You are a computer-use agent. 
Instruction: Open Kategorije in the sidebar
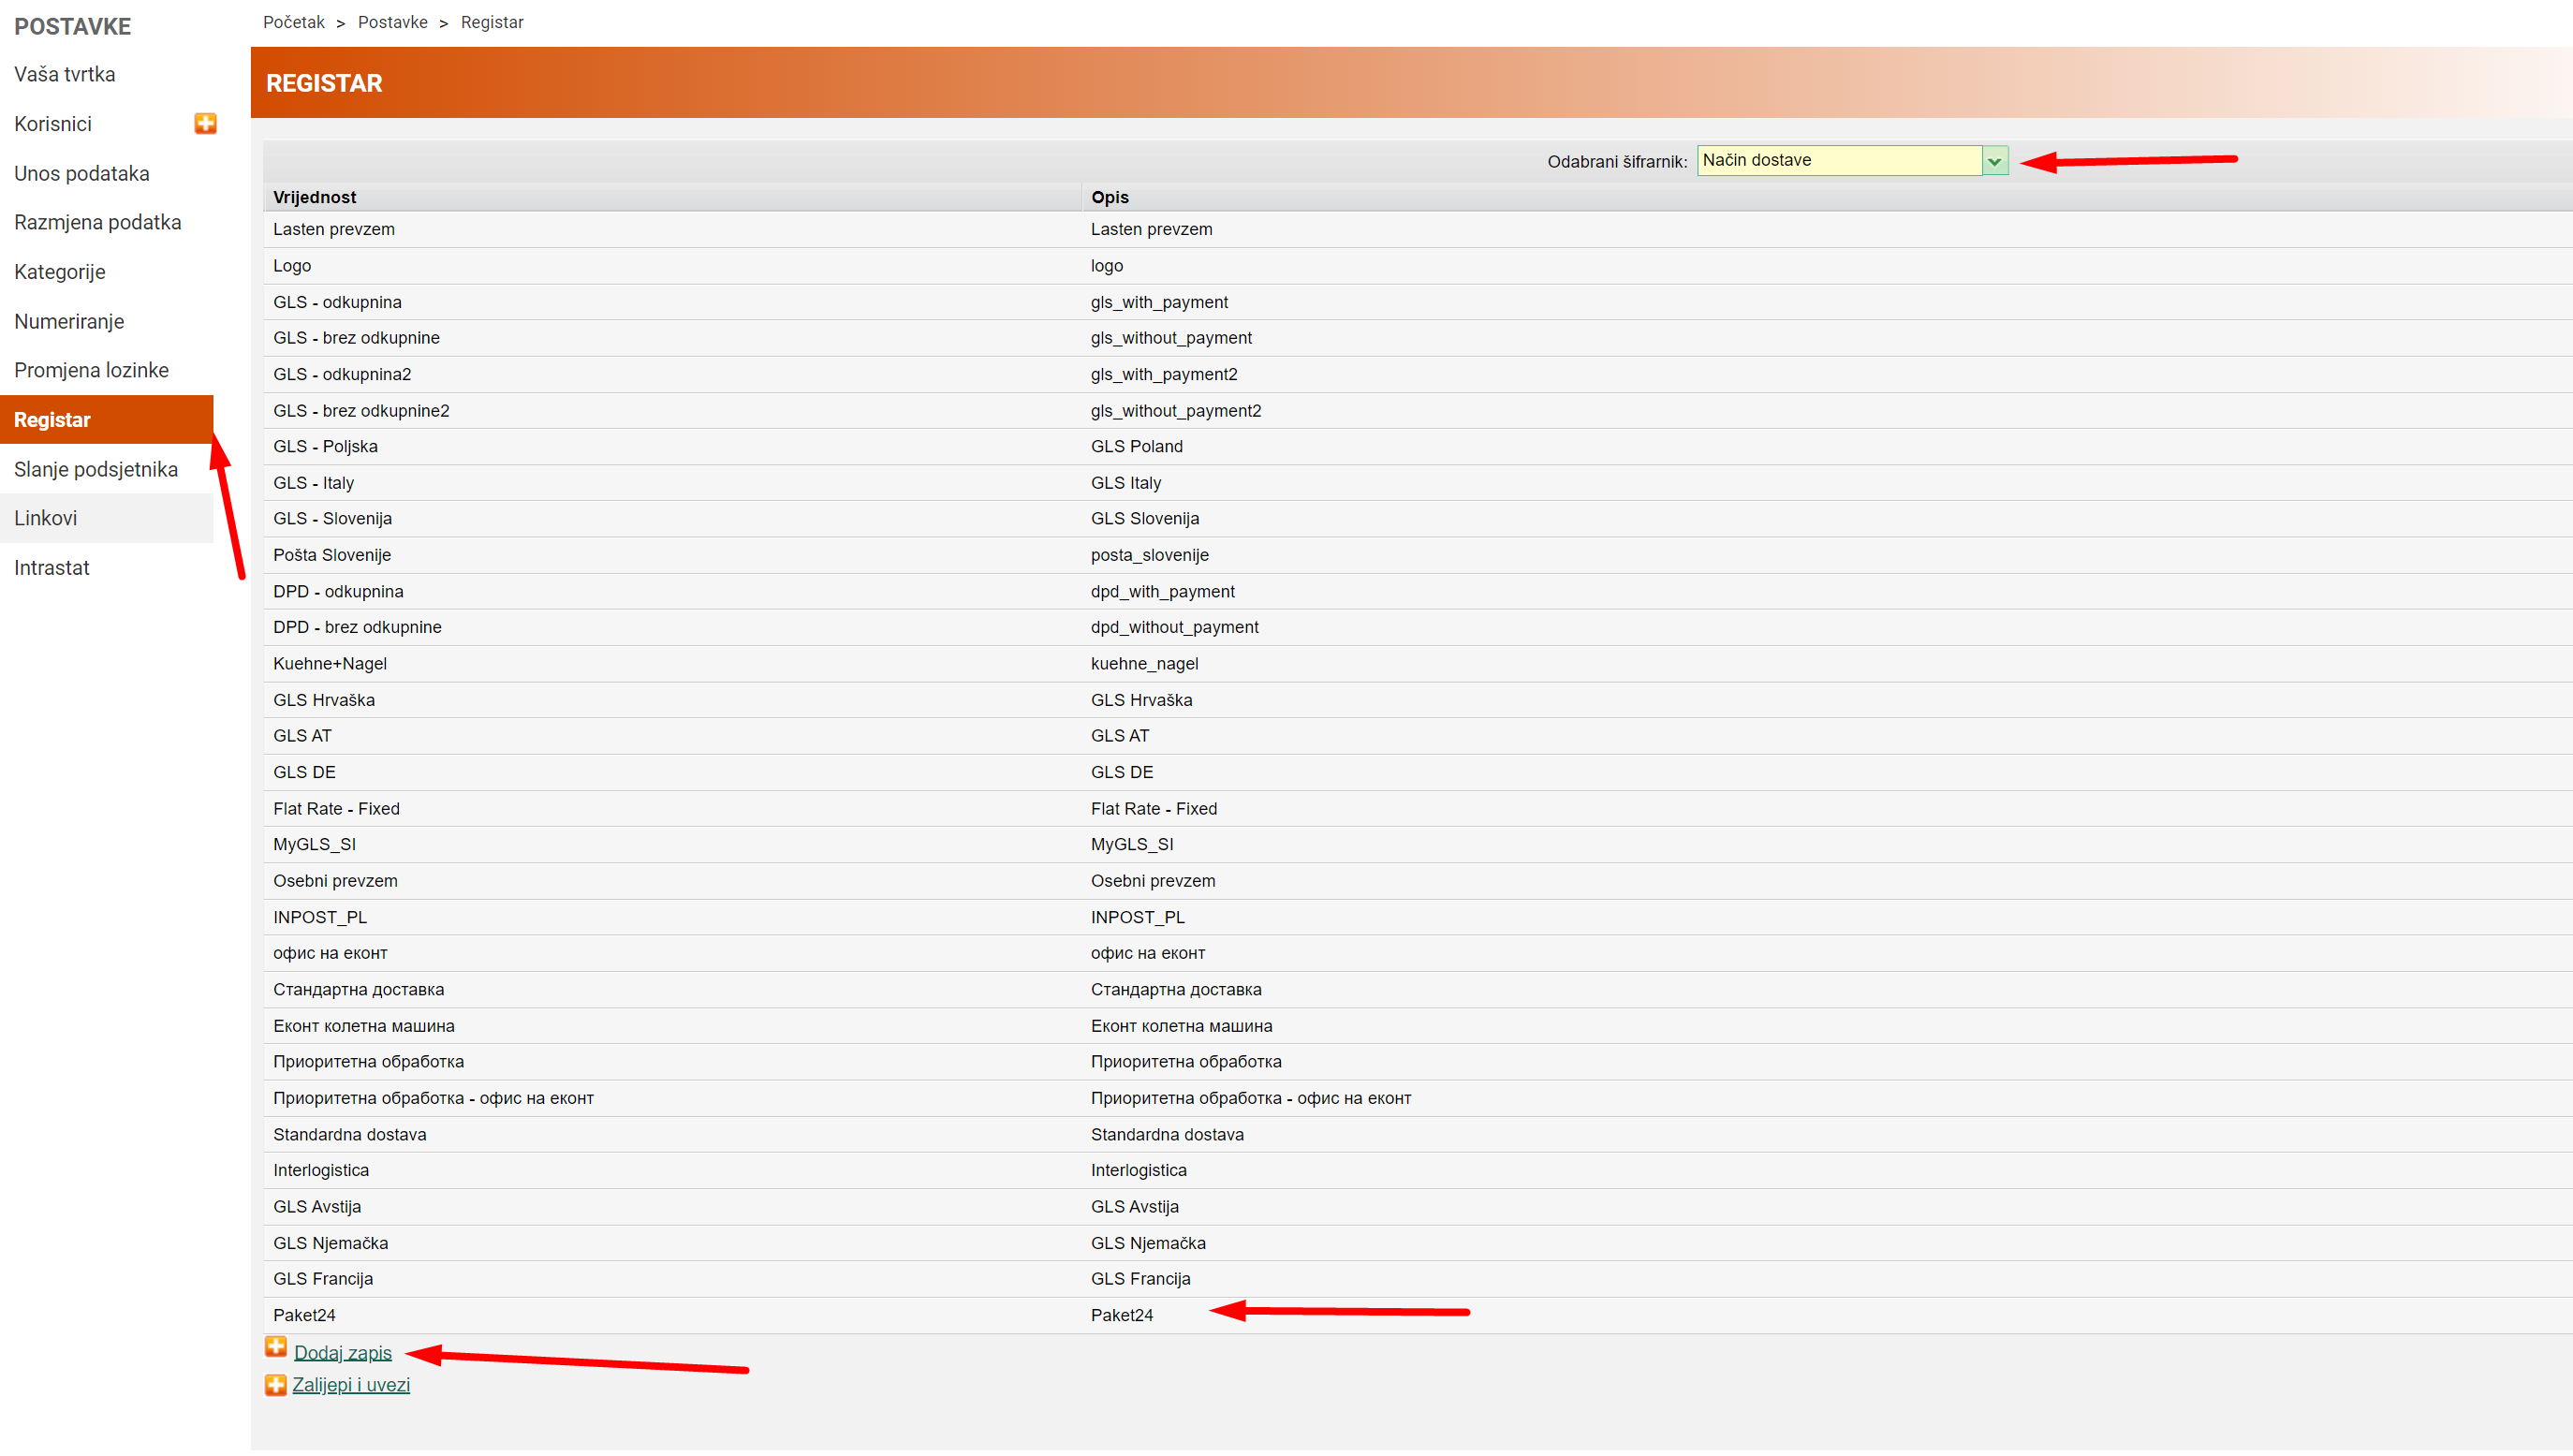pyautogui.click(x=60, y=272)
